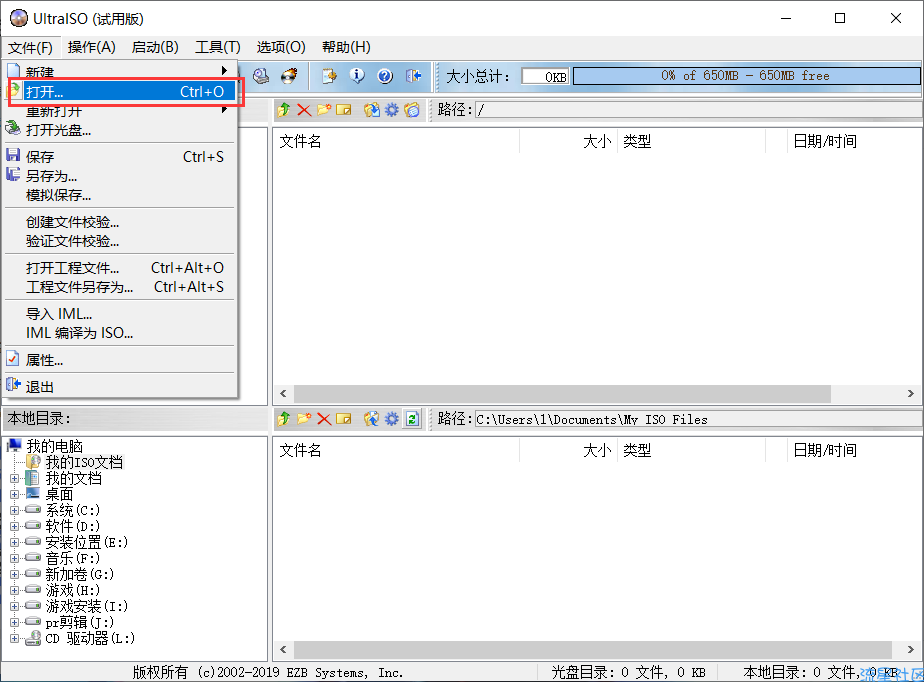Open the 操作(A) menu
The width and height of the screenshot is (924, 682).
click(x=91, y=47)
